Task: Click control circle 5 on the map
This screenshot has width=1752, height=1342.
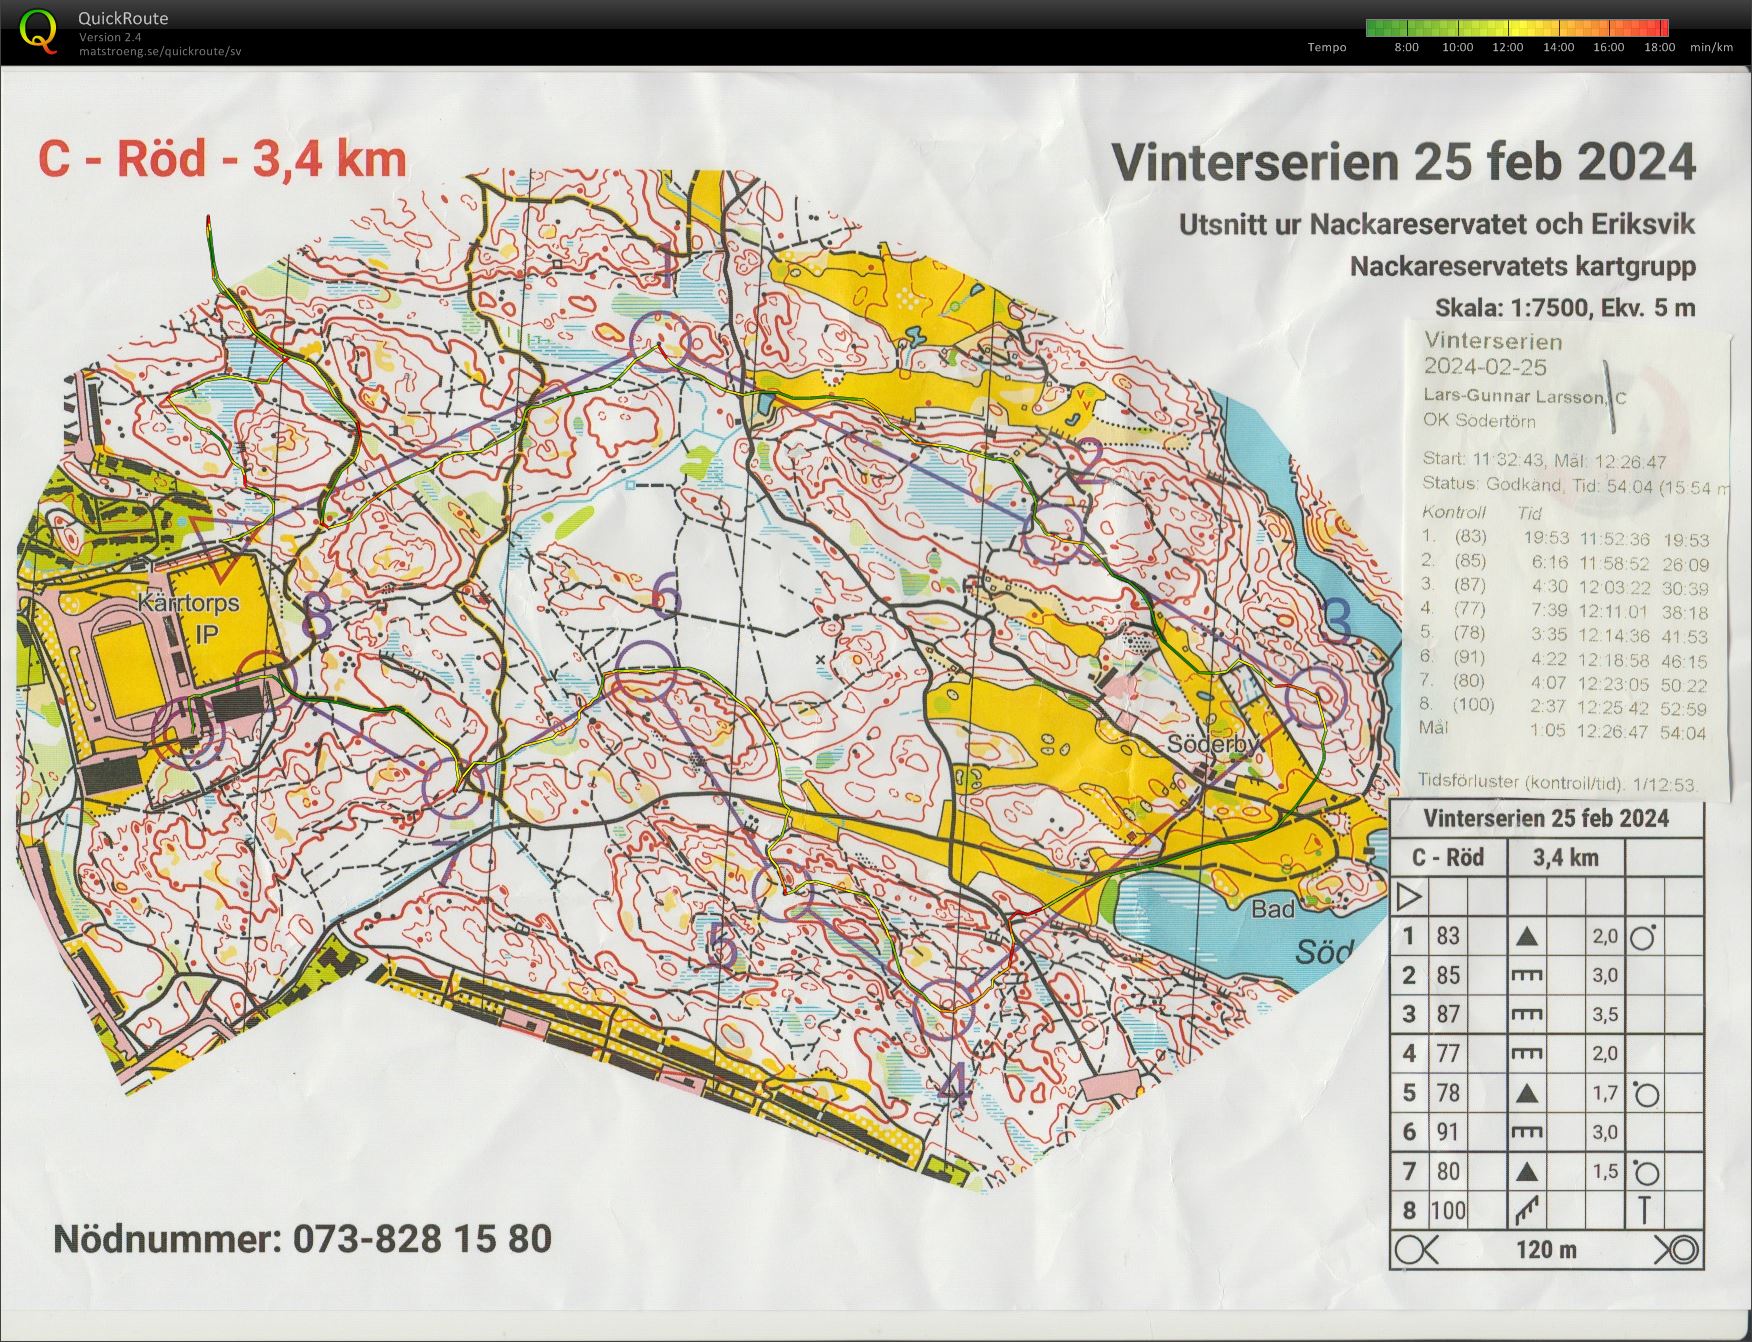Action: (x=784, y=889)
